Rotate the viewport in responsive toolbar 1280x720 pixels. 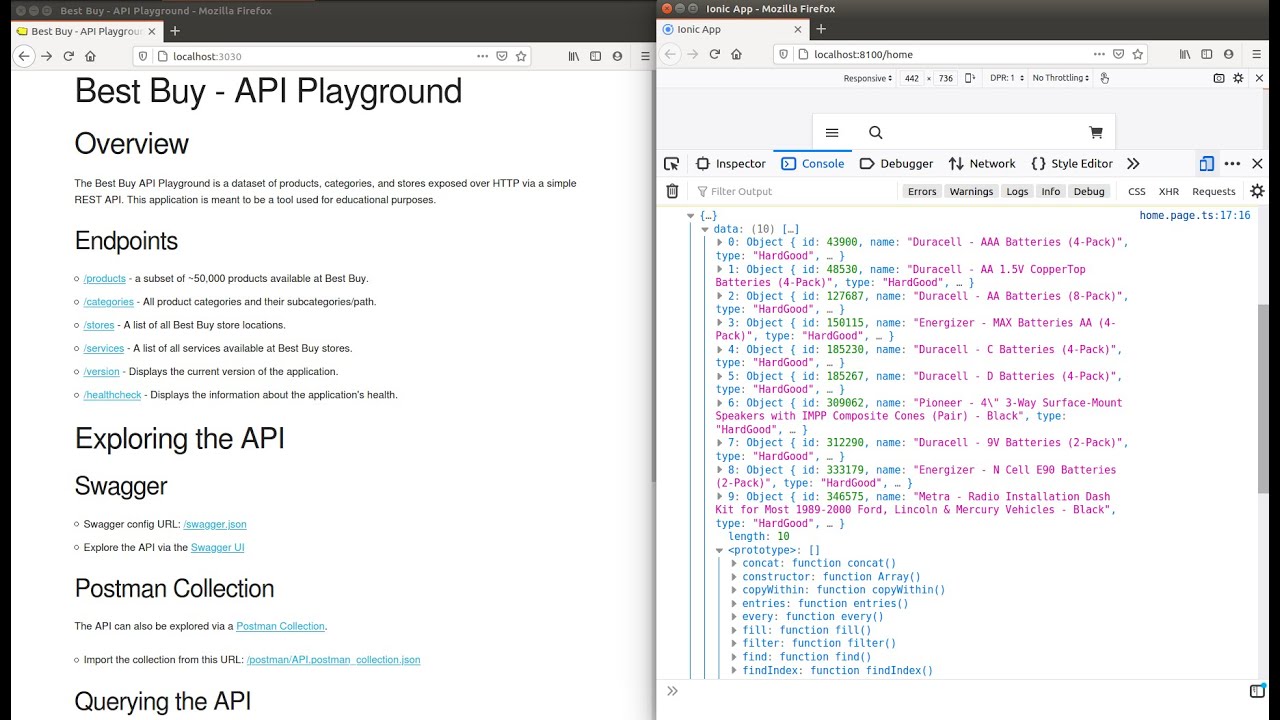click(969, 78)
